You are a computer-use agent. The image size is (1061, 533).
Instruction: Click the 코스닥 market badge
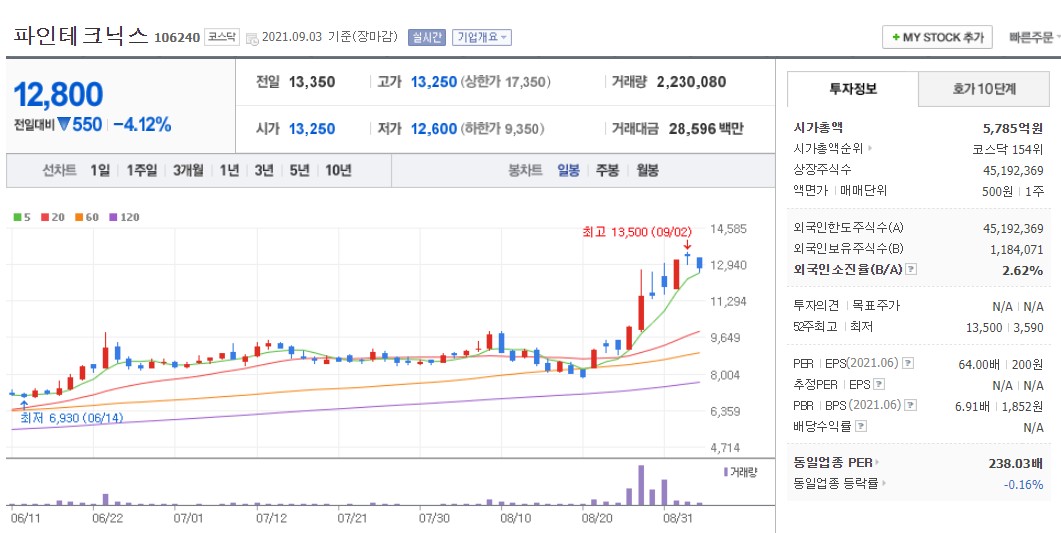(222, 37)
